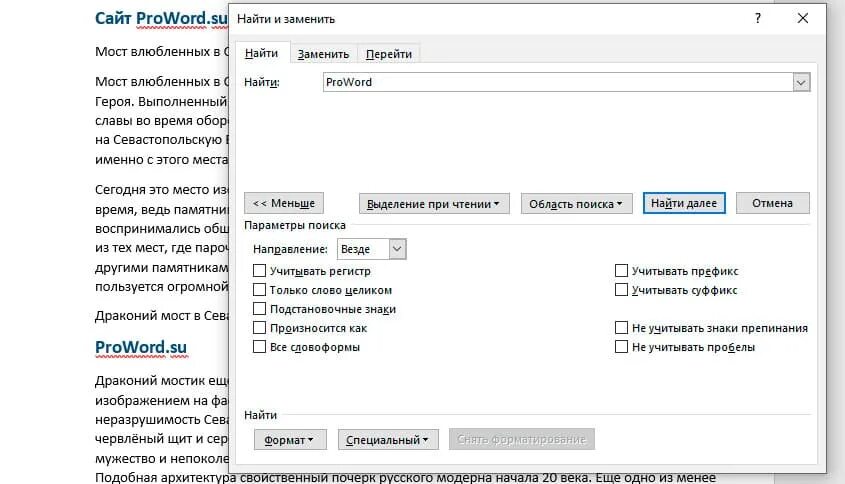Viewport: 845px width, 484px height.
Task: Click the Сайт ProWord.su document title
Action: pos(161,18)
